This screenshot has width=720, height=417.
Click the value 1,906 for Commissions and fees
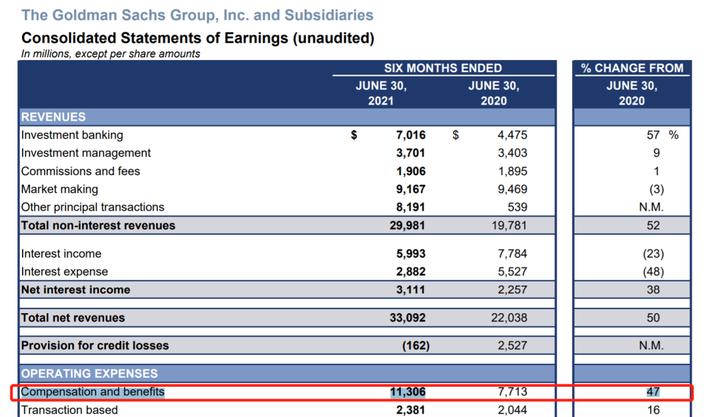click(411, 171)
